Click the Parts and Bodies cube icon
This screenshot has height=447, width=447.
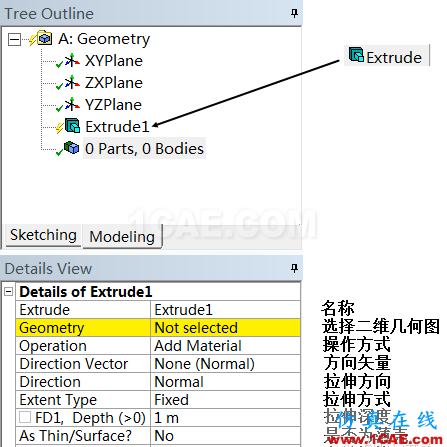(x=71, y=148)
